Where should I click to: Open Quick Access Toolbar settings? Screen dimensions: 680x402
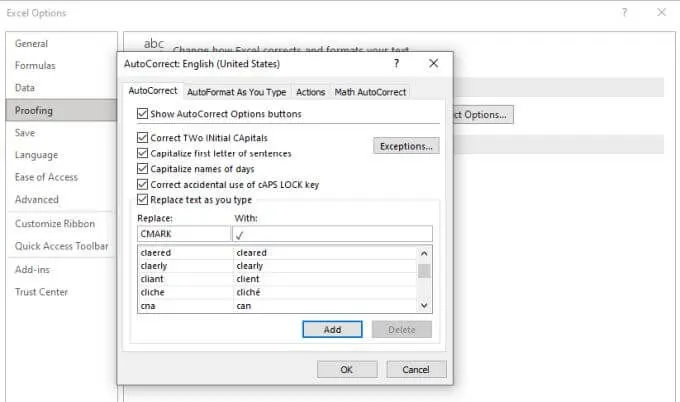click(61, 246)
